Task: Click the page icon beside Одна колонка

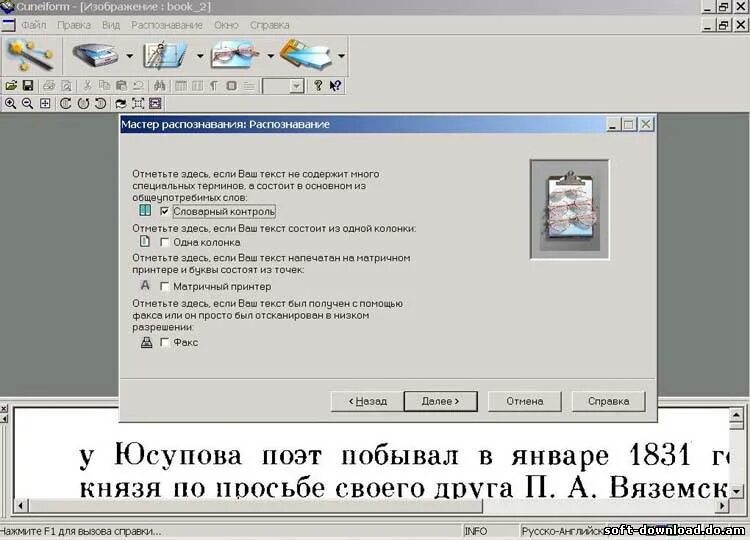Action: point(144,242)
